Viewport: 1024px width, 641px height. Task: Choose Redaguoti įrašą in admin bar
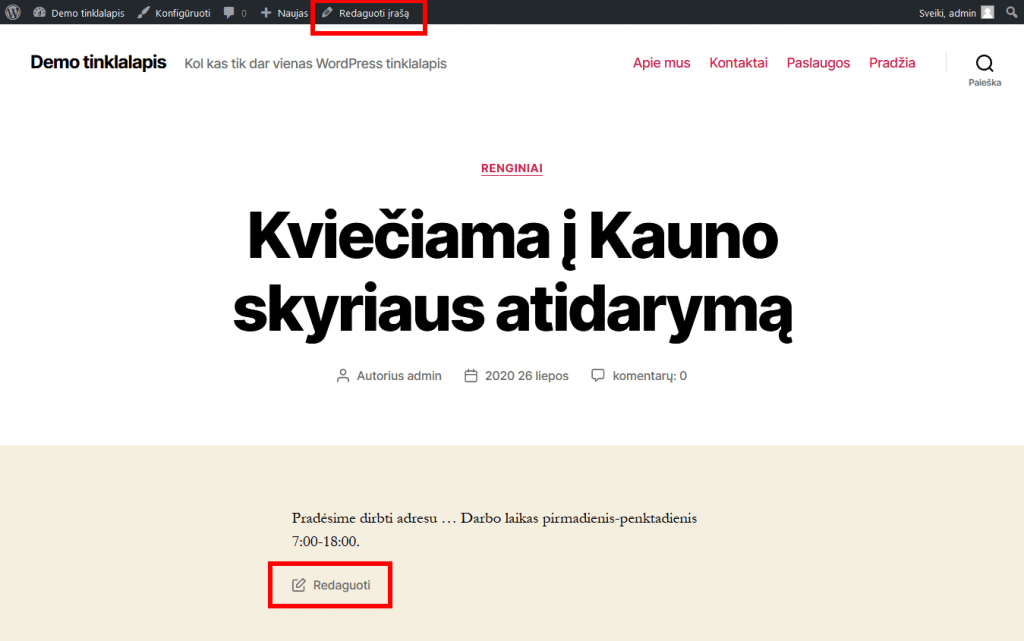pyautogui.click(x=374, y=13)
